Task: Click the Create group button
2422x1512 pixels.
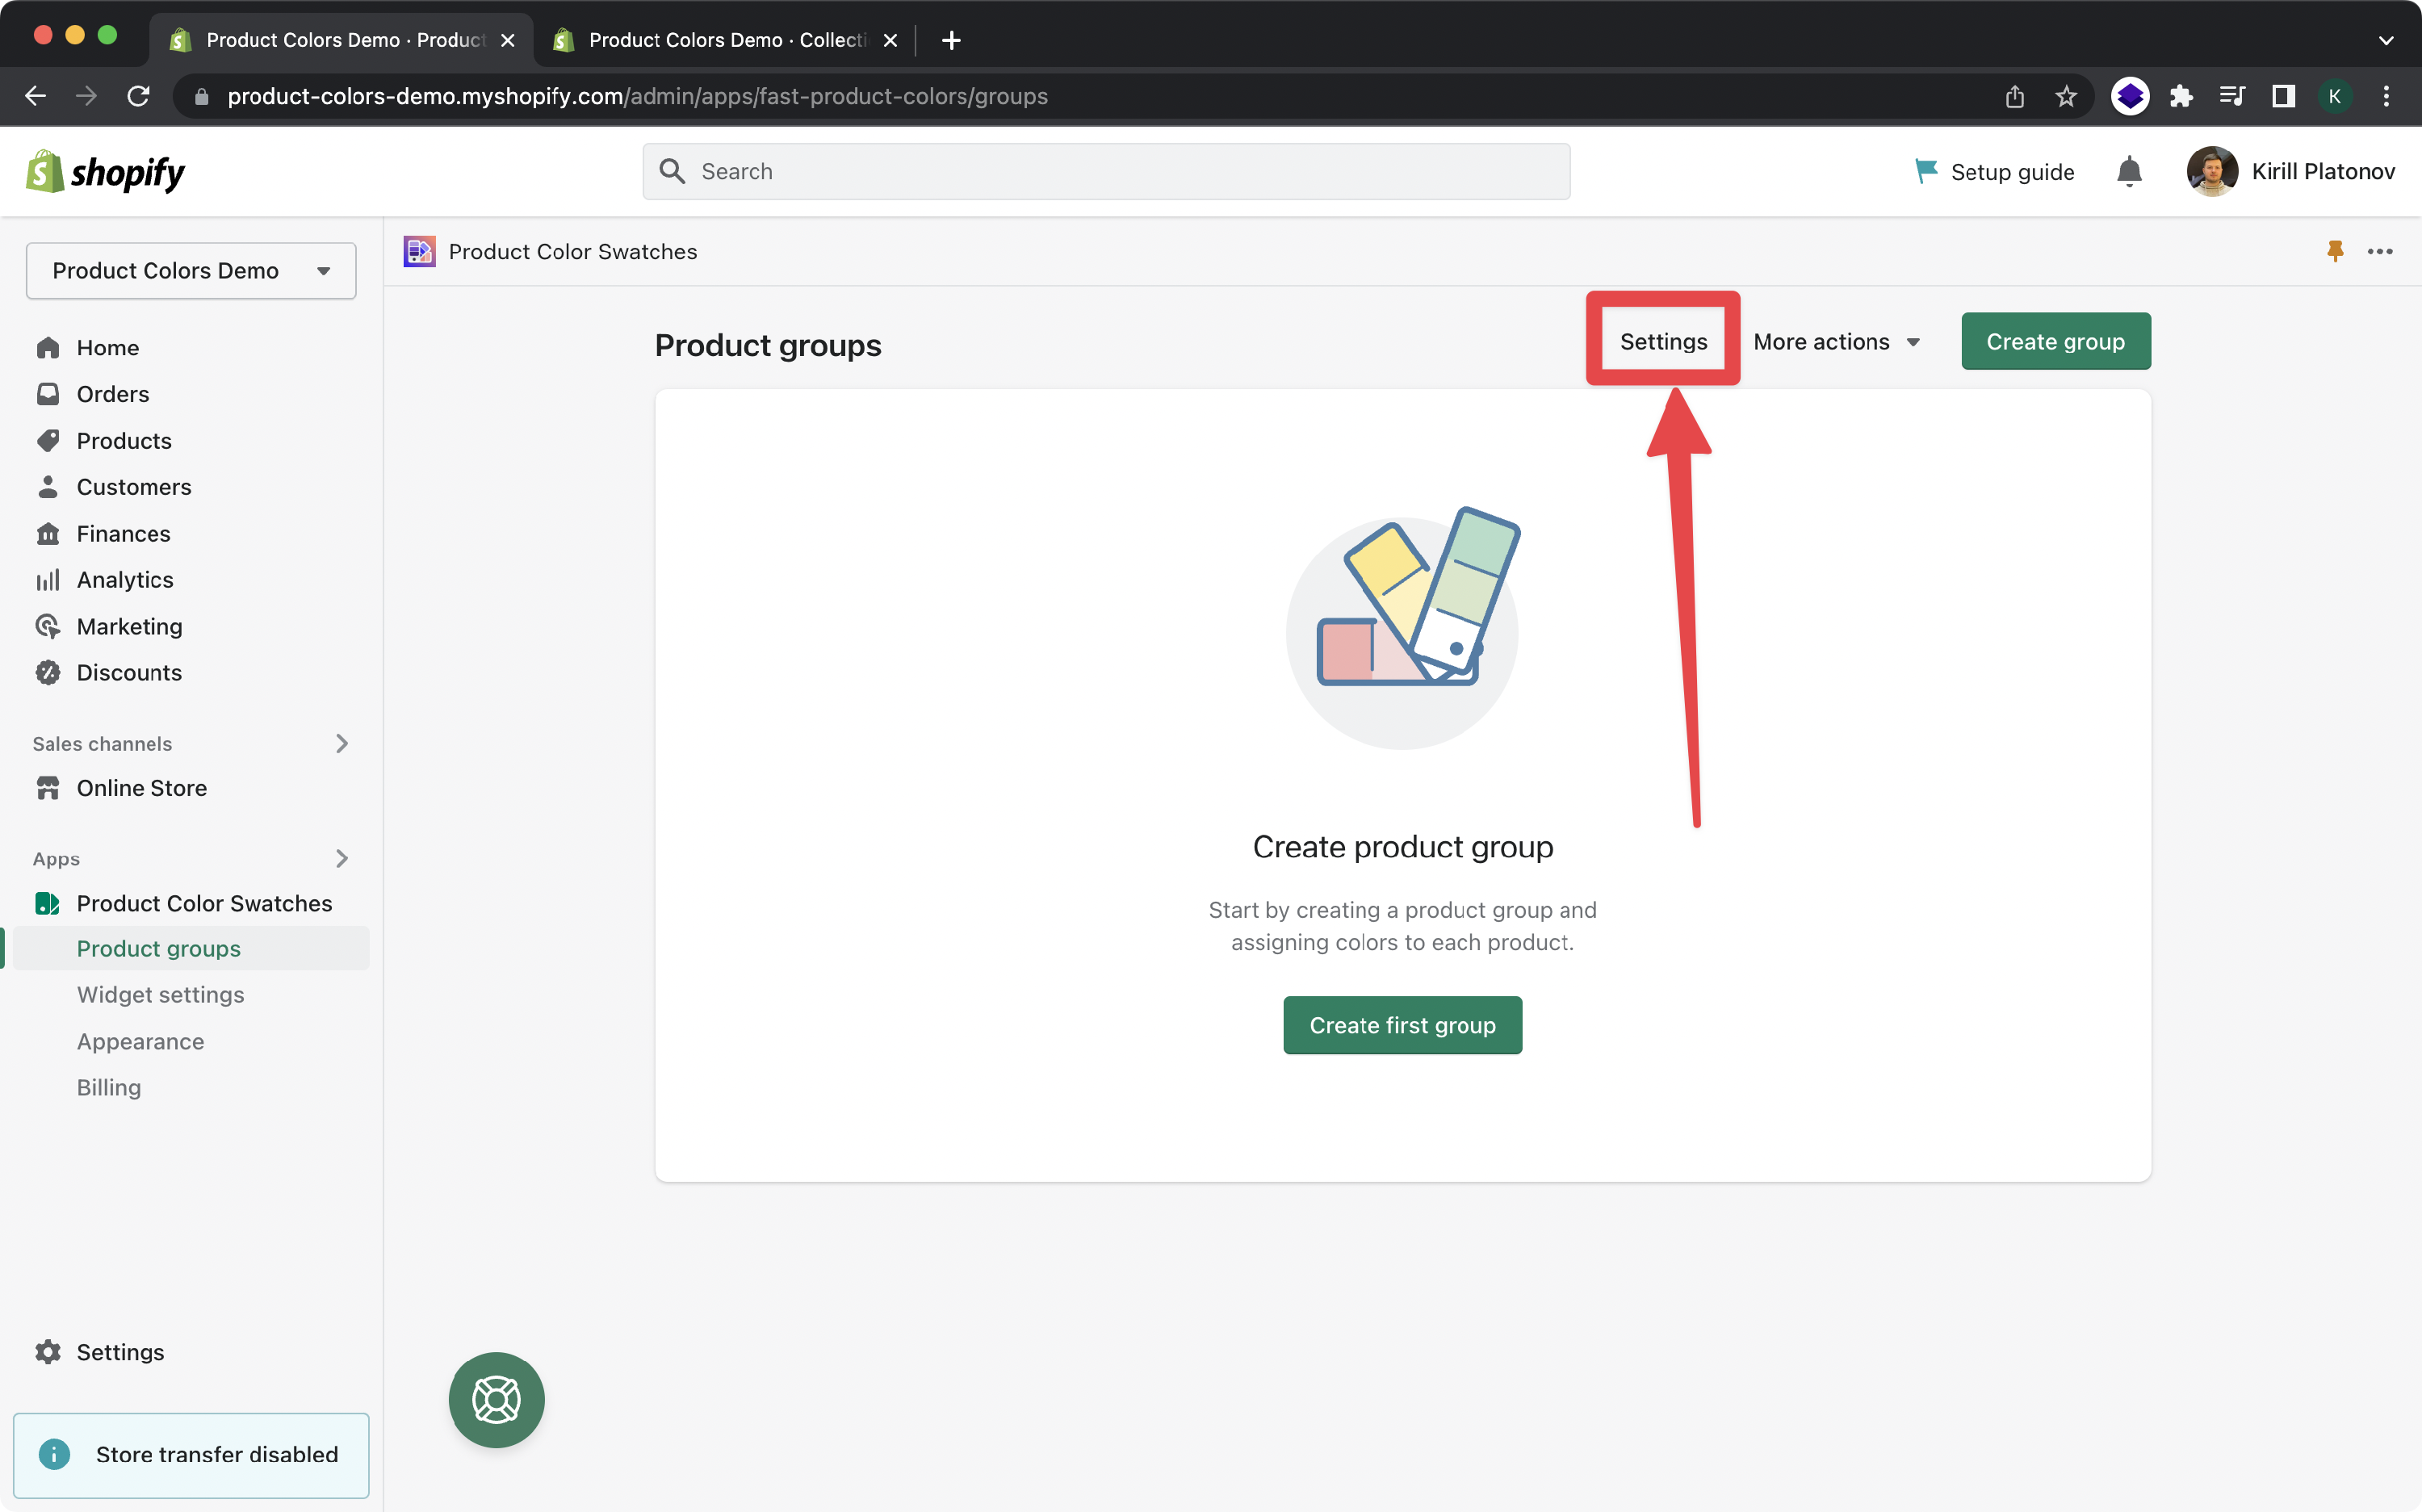Action: [x=2055, y=342]
